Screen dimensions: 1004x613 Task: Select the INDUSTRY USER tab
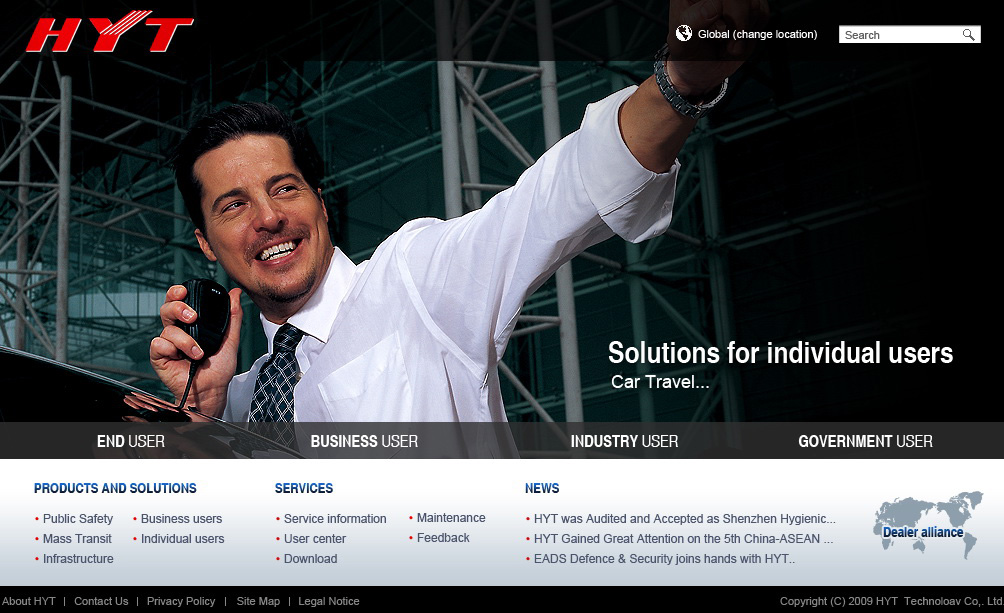(624, 441)
